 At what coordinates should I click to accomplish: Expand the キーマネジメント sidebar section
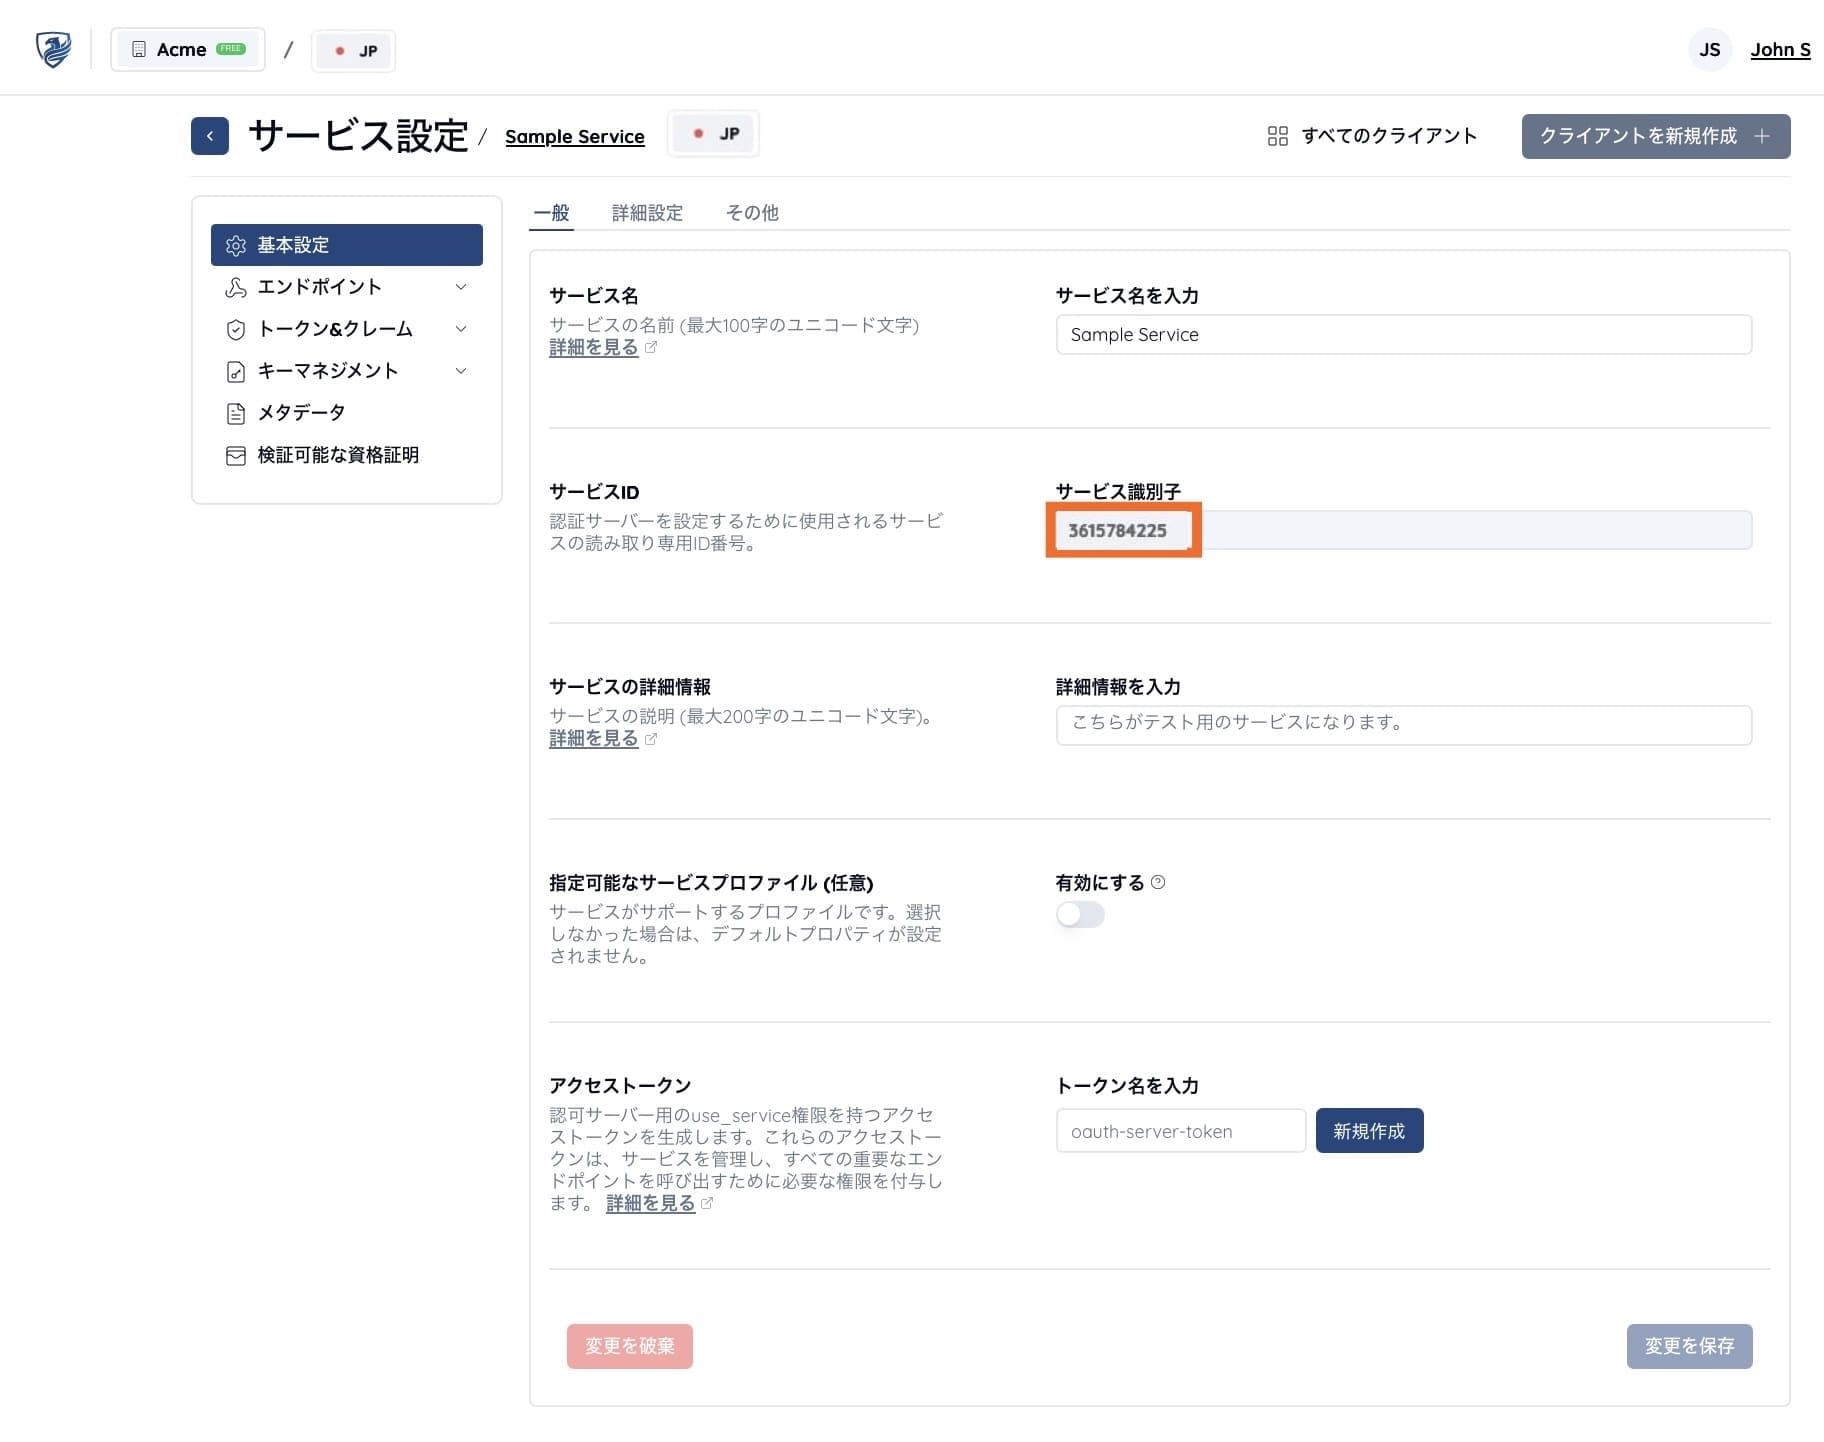pos(461,371)
